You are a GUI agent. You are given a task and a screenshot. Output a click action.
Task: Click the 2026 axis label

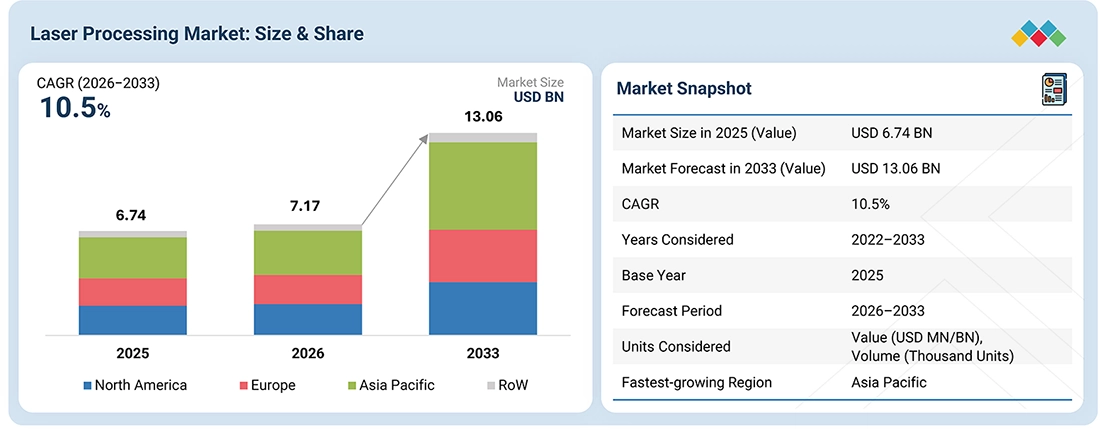308,353
